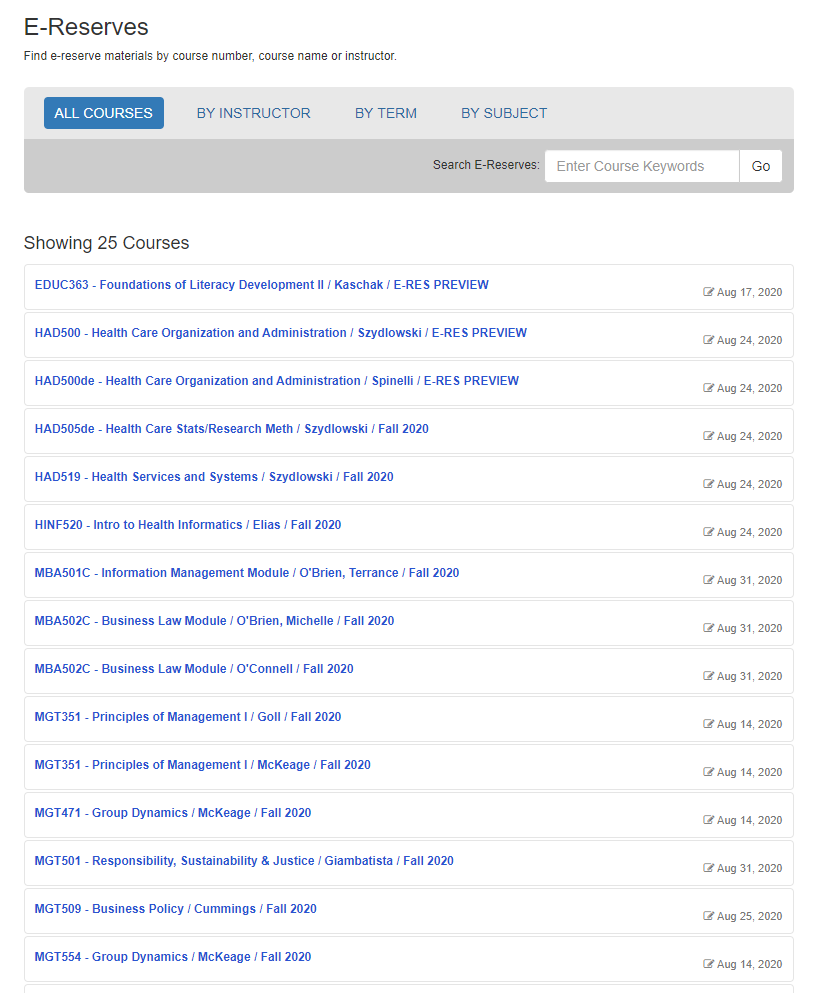The width and height of the screenshot is (815, 993).
Task: Open MGT351 Principles of Management I by Goll
Action: coord(185,716)
